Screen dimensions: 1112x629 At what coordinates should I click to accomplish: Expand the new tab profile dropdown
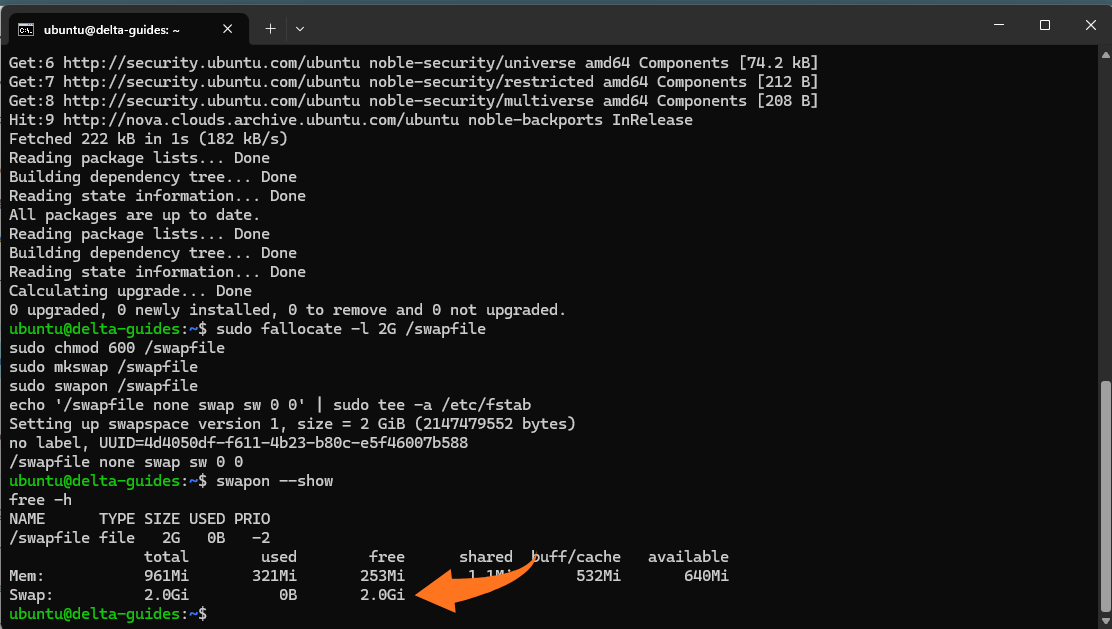(300, 29)
